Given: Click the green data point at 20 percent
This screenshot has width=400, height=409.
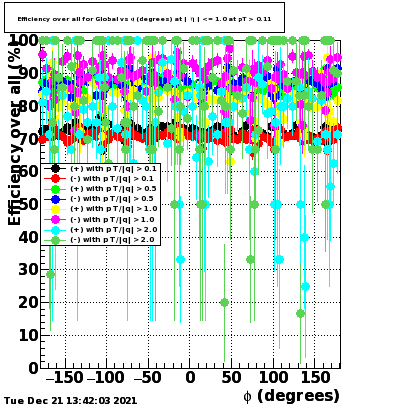Looking at the screenshot, I should click(224, 303).
